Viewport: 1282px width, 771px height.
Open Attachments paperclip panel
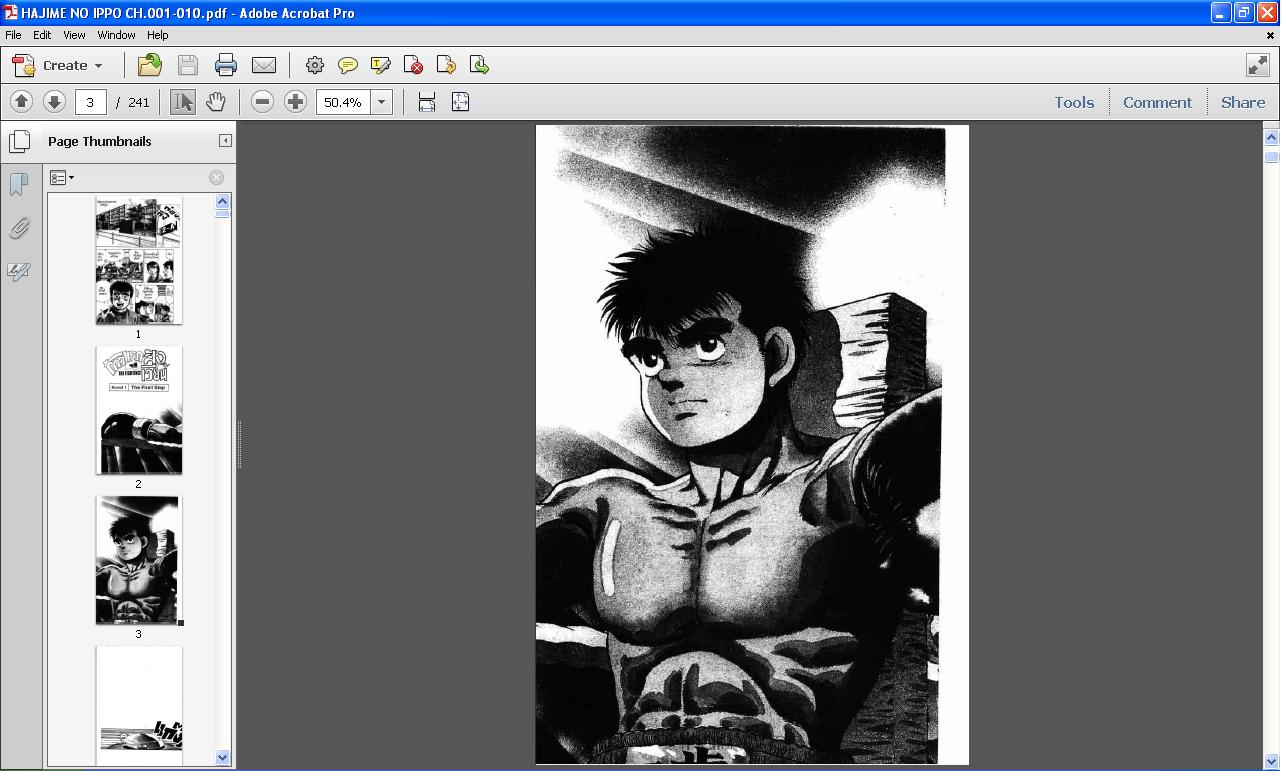[x=19, y=228]
